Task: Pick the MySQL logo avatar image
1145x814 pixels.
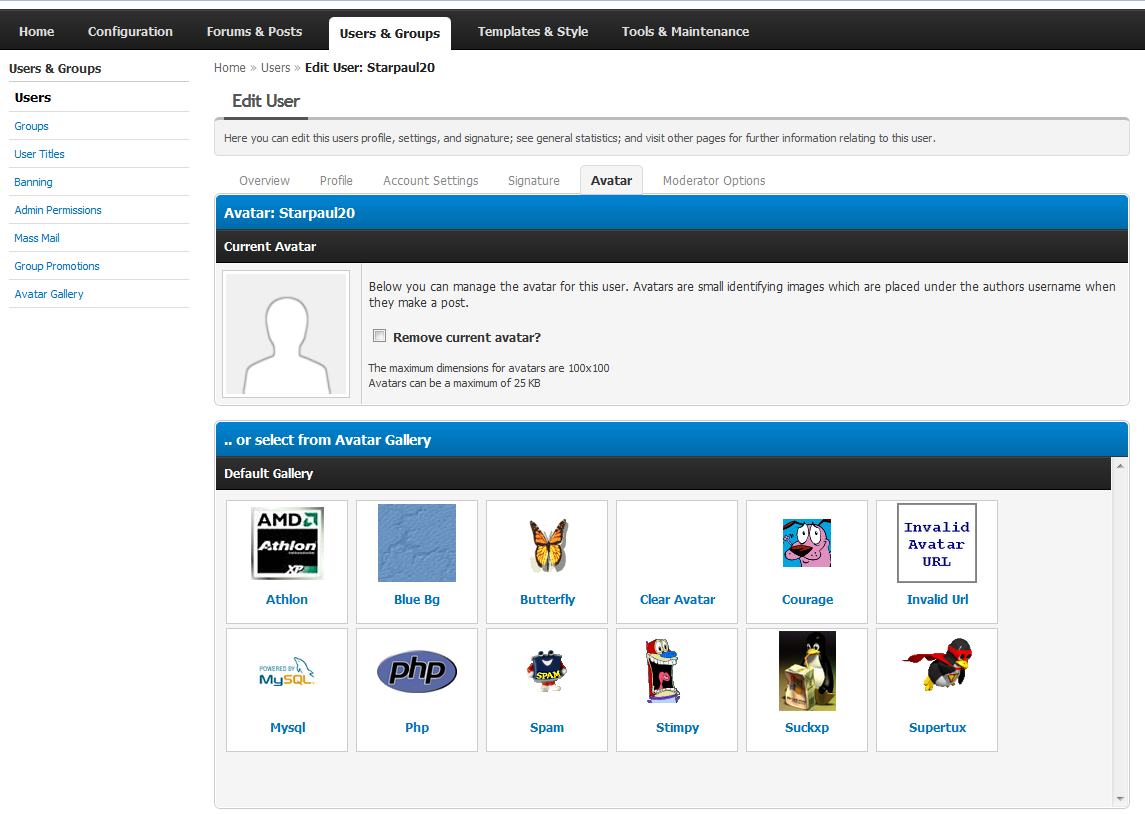Action: pos(287,671)
